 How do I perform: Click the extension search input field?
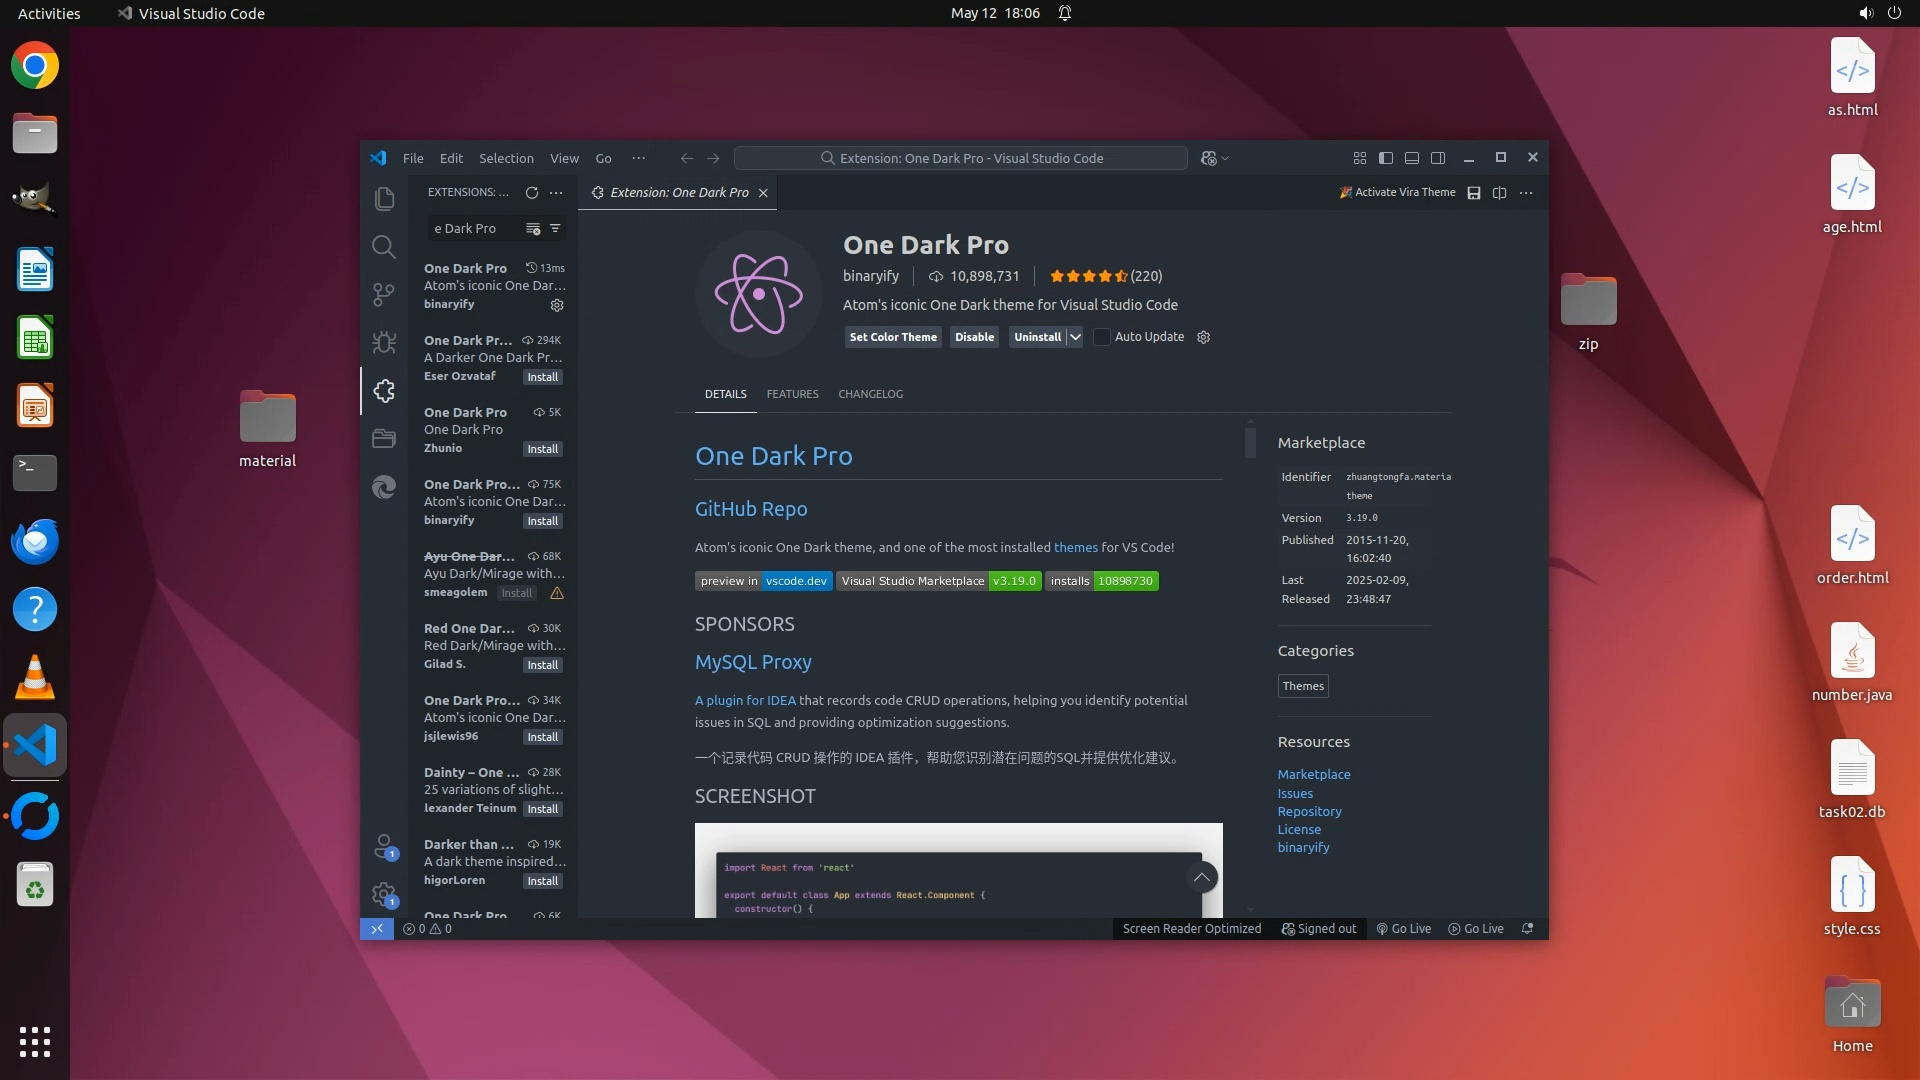(x=470, y=229)
